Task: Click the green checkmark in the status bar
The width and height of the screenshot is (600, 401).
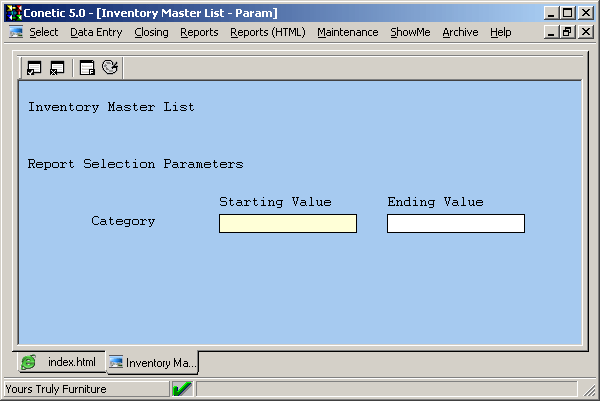Action: click(x=182, y=389)
